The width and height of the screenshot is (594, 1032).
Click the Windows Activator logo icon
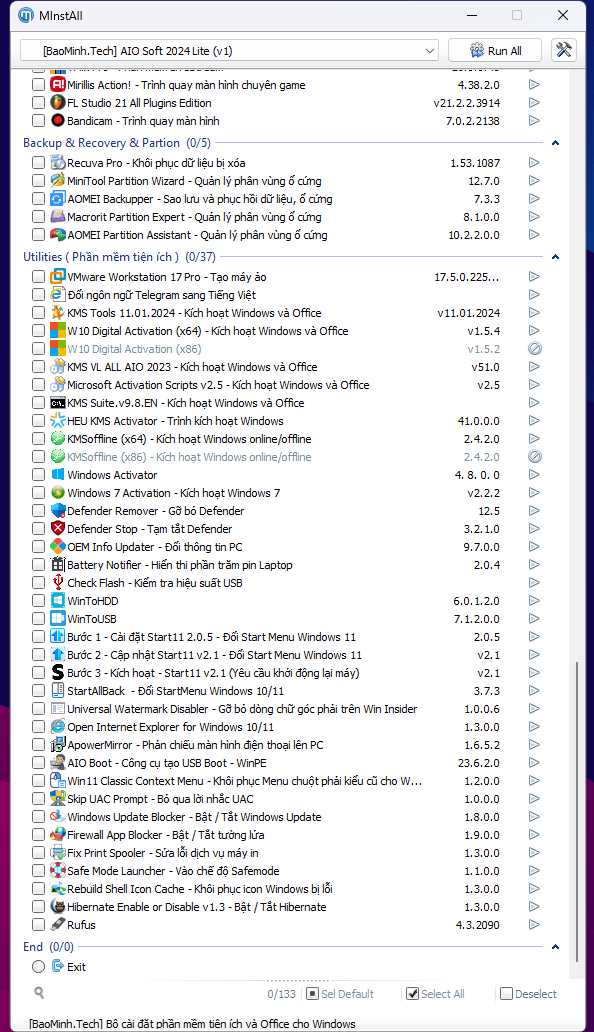point(58,475)
